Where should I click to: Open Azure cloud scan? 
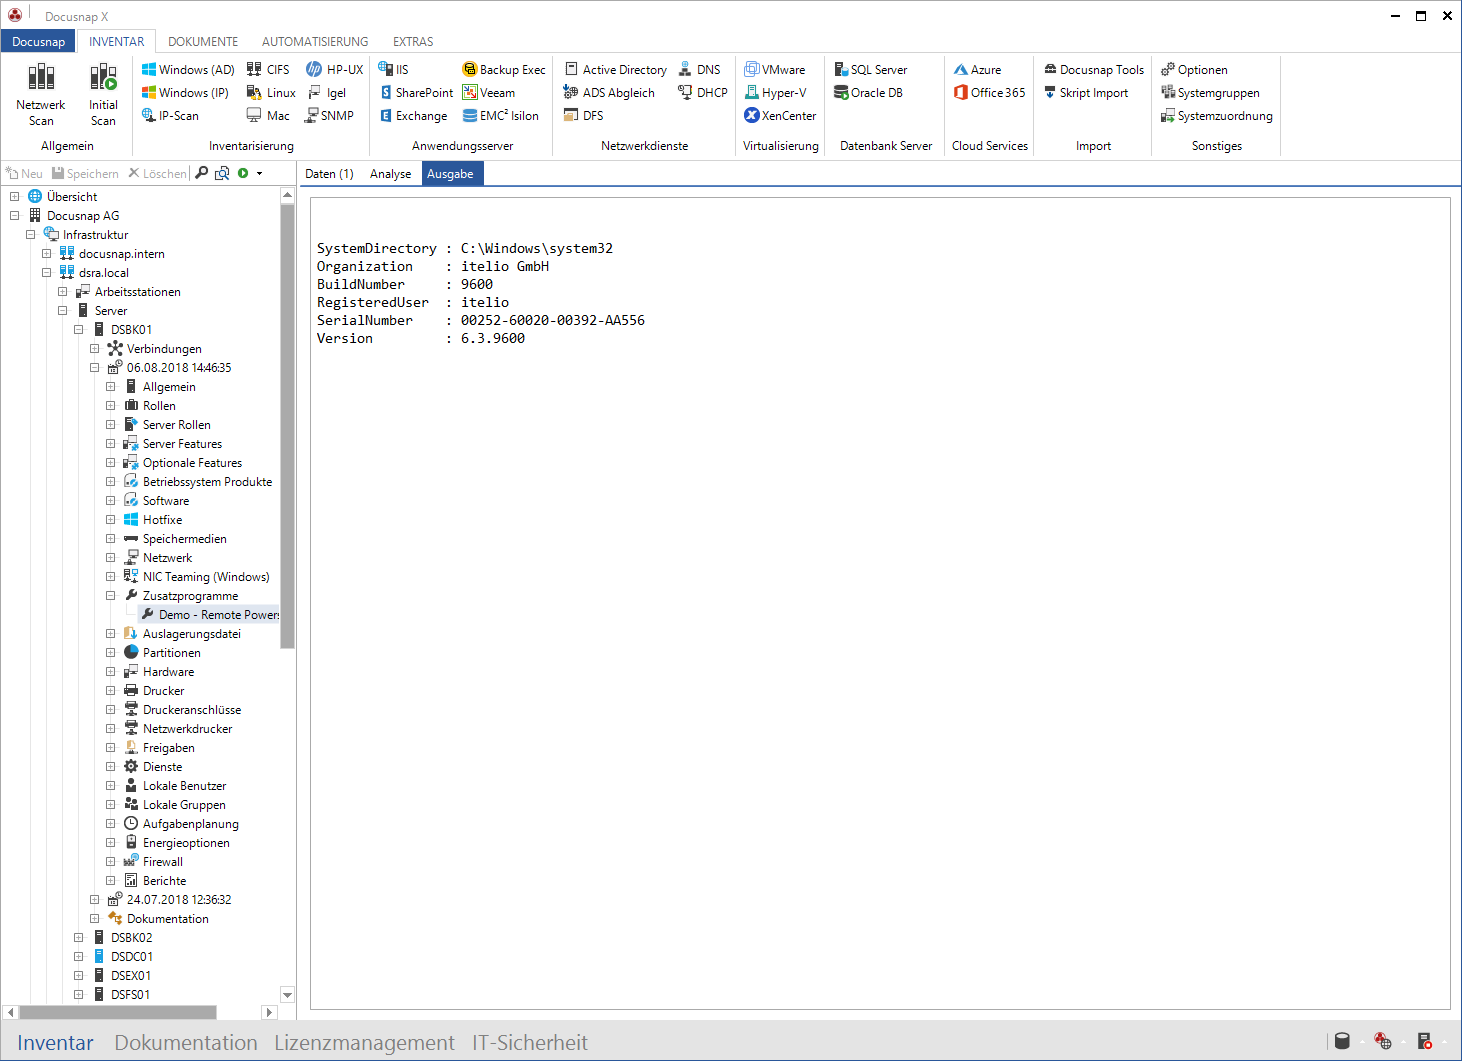click(x=977, y=69)
